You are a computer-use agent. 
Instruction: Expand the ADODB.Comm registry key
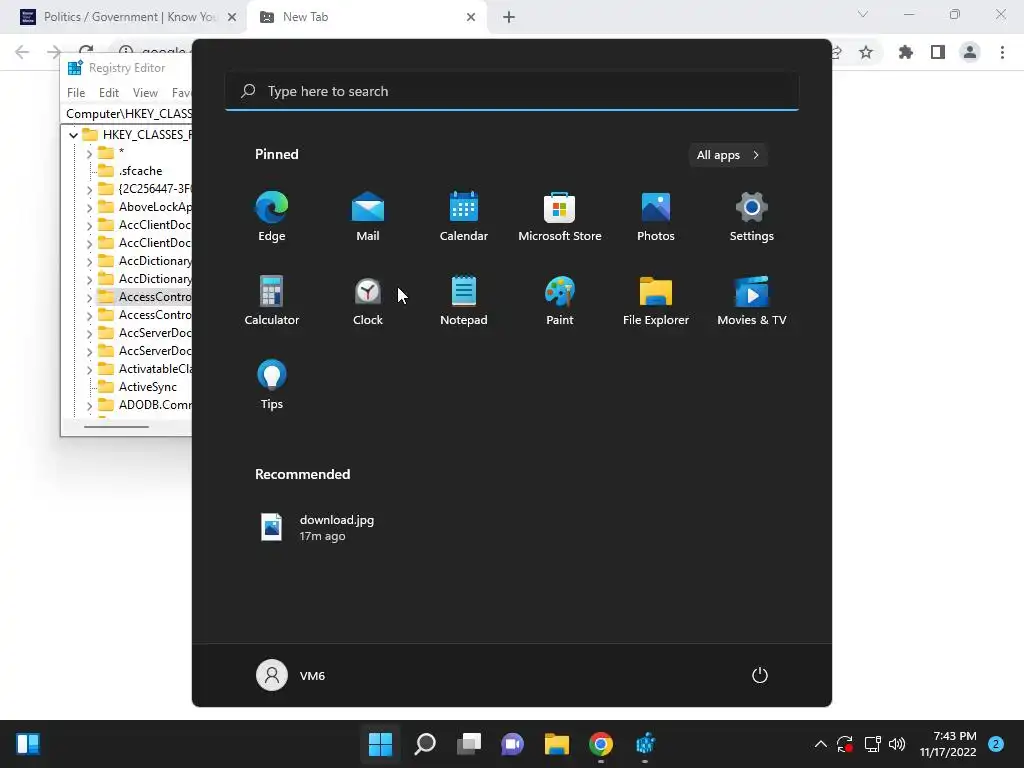click(89, 406)
